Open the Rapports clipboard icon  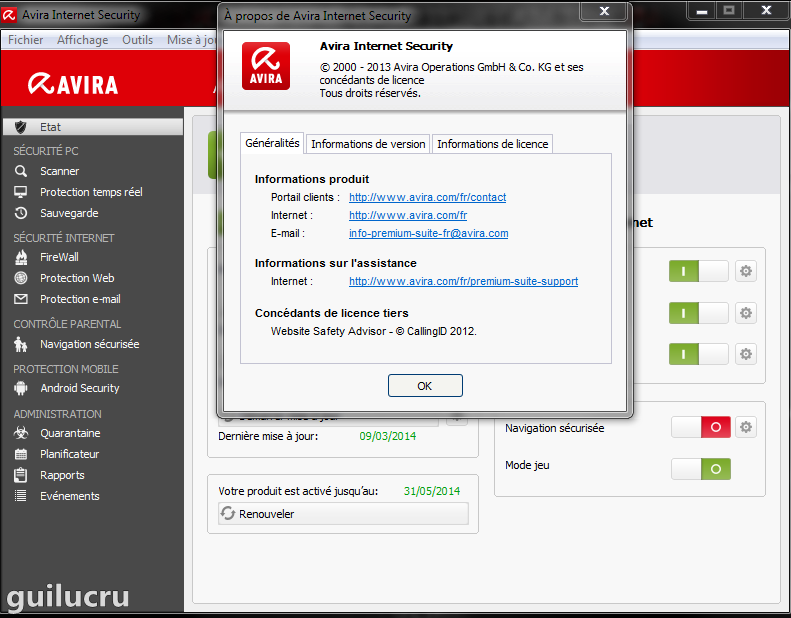pos(21,475)
